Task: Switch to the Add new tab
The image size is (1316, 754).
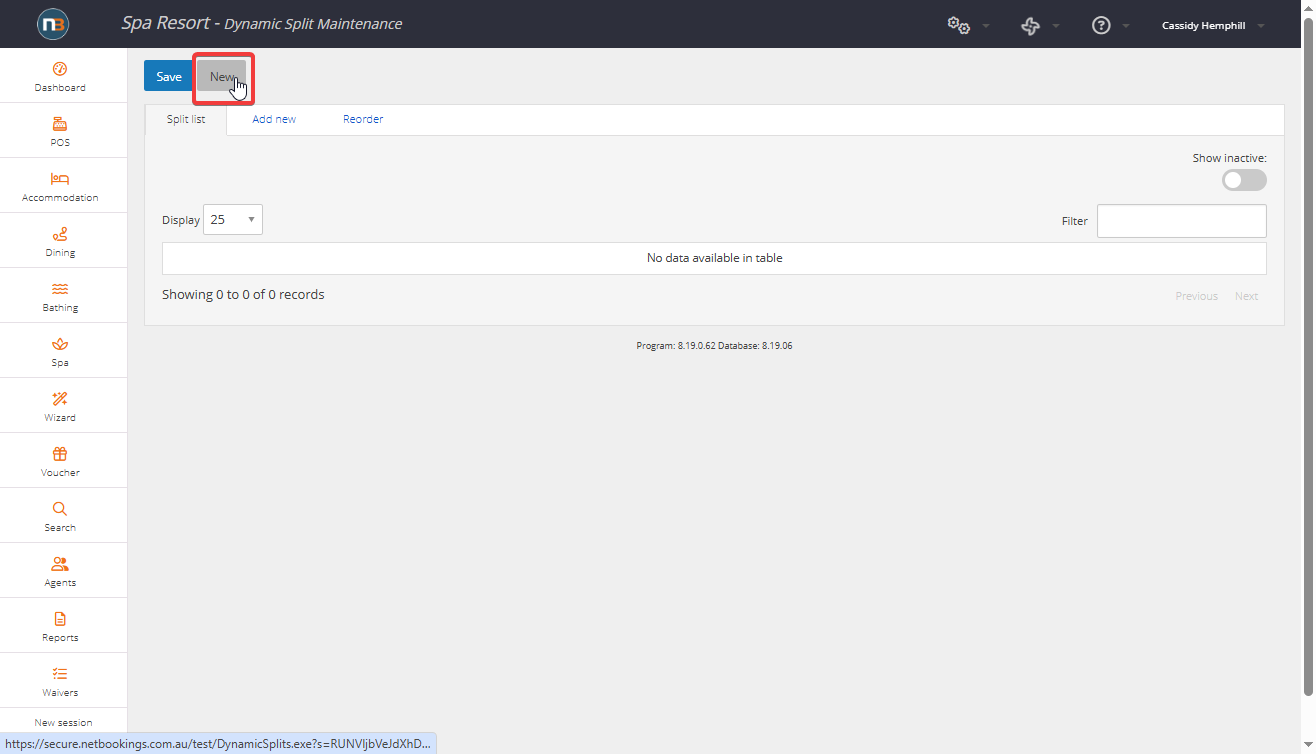Action: tap(274, 119)
